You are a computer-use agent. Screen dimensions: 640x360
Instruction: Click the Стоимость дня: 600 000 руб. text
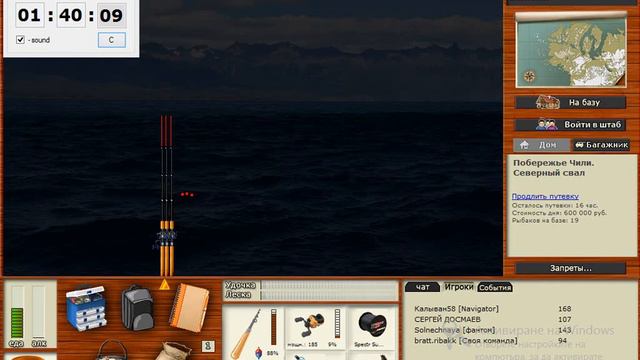[x=559, y=213]
